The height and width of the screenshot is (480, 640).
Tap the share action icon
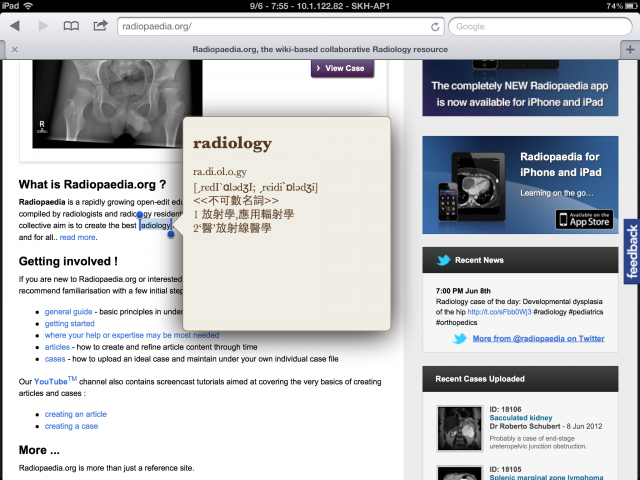pos(100,26)
